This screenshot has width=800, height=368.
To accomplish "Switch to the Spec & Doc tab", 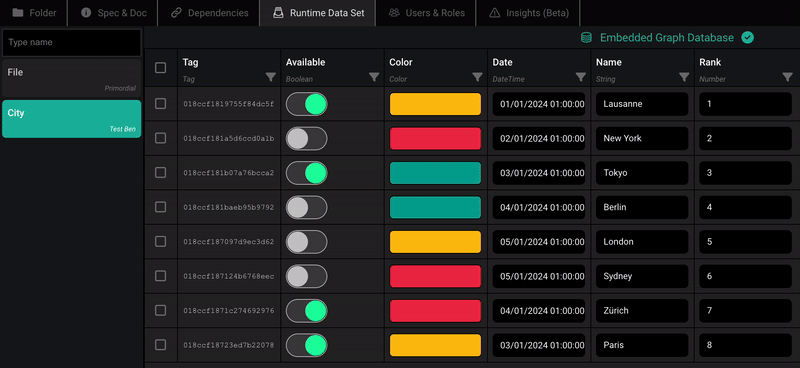I will pos(113,13).
